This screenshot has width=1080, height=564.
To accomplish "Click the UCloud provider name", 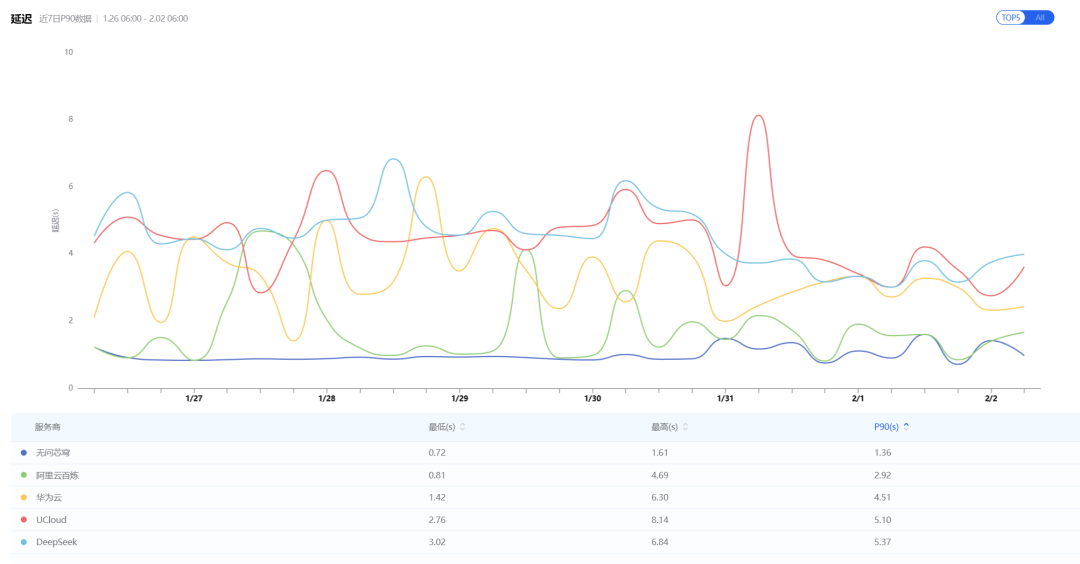I will pos(52,520).
